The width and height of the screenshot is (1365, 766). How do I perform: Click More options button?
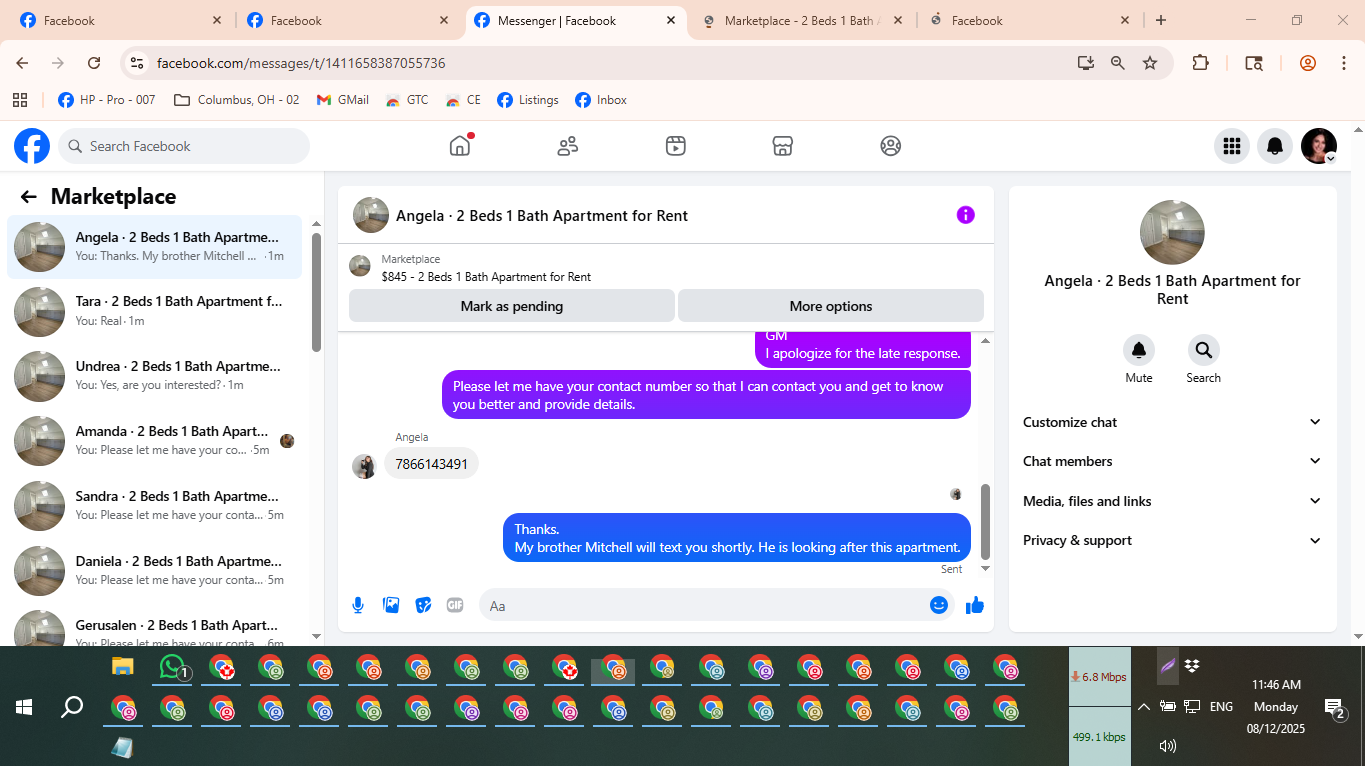point(831,306)
